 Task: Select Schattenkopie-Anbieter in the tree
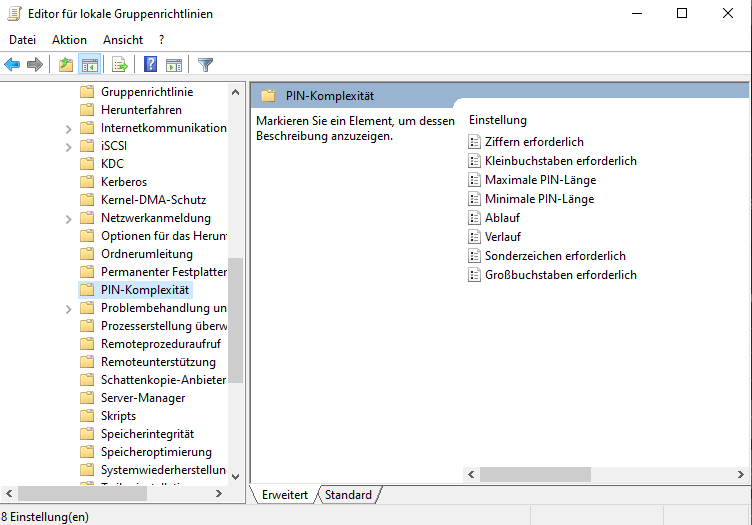(163, 380)
